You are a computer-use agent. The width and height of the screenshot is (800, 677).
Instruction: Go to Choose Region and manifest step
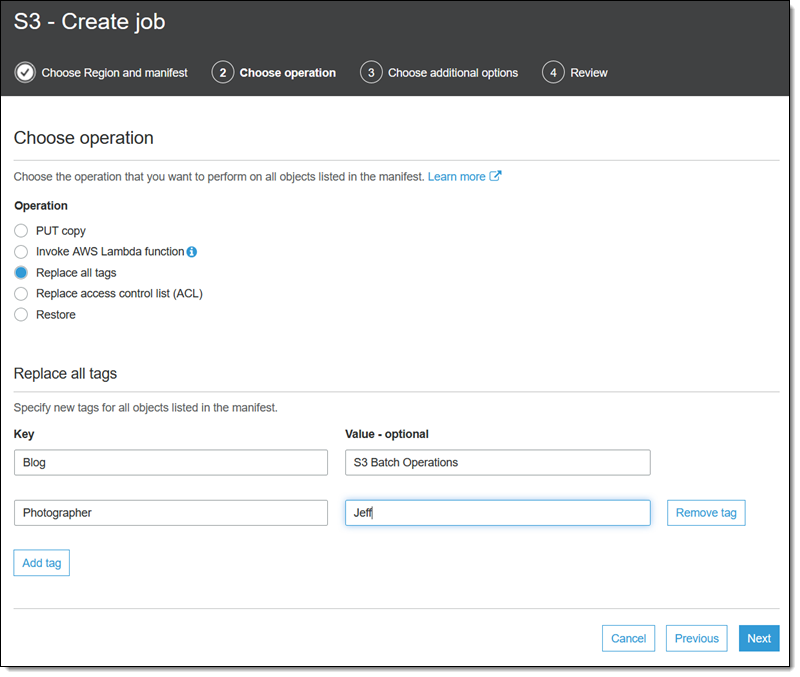tap(114, 73)
